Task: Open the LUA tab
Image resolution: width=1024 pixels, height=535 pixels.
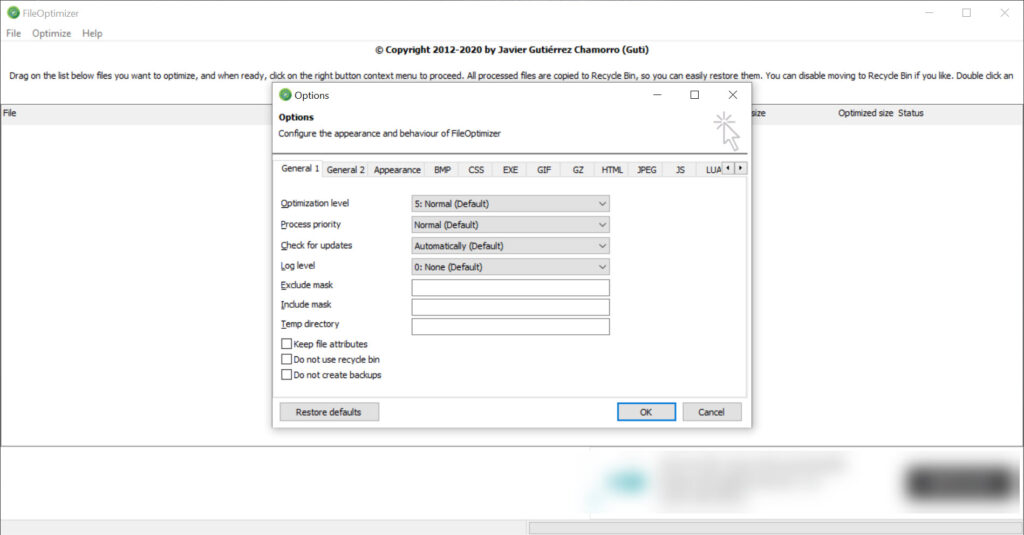Action: pos(711,170)
